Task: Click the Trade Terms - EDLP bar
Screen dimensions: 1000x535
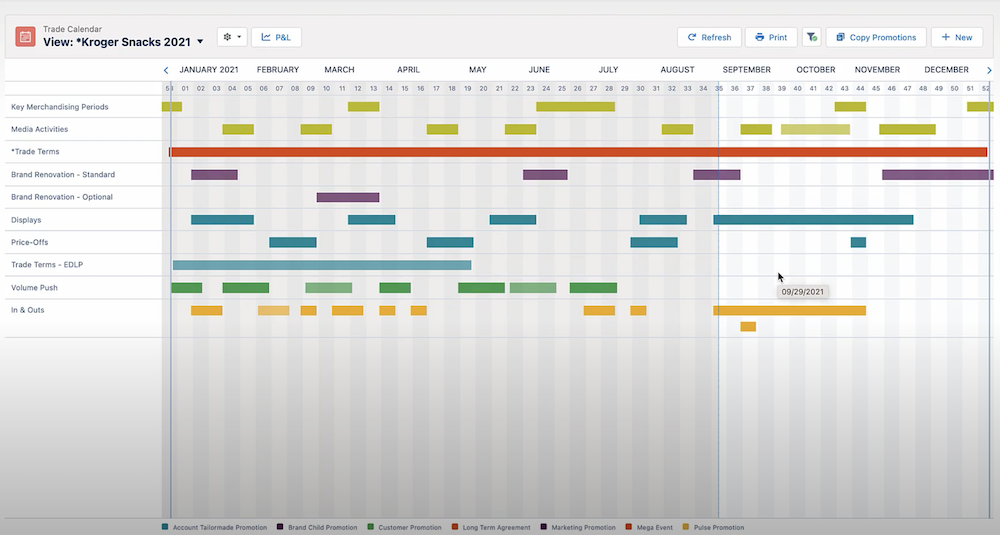Action: click(x=321, y=265)
